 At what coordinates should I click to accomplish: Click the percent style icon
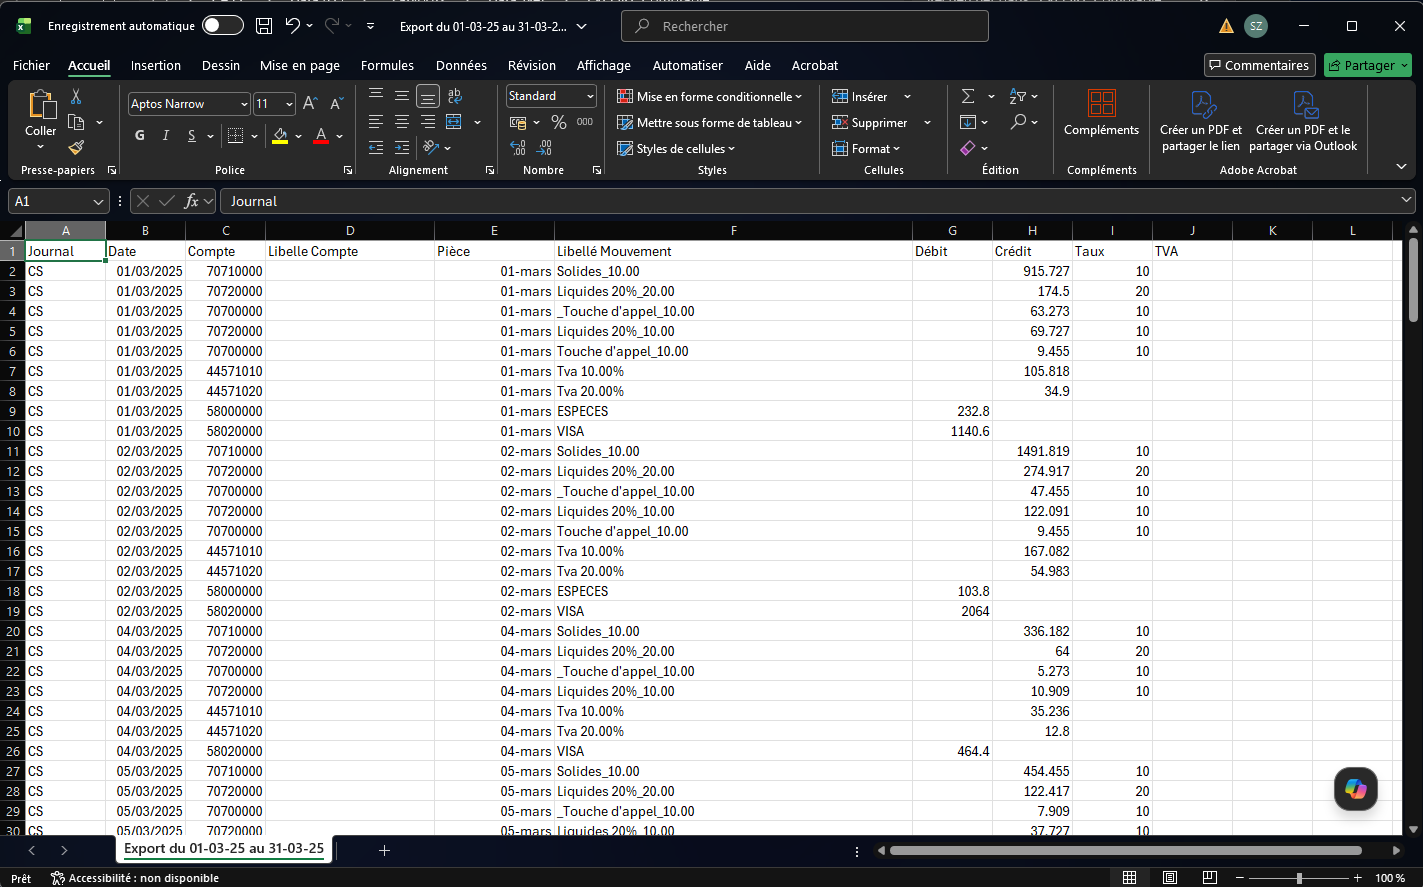558,122
